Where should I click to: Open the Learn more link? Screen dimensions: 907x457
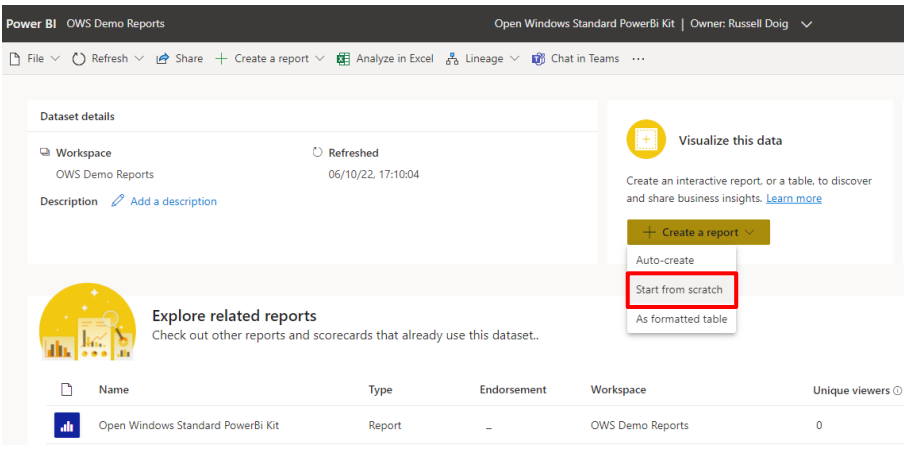(x=794, y=198)
